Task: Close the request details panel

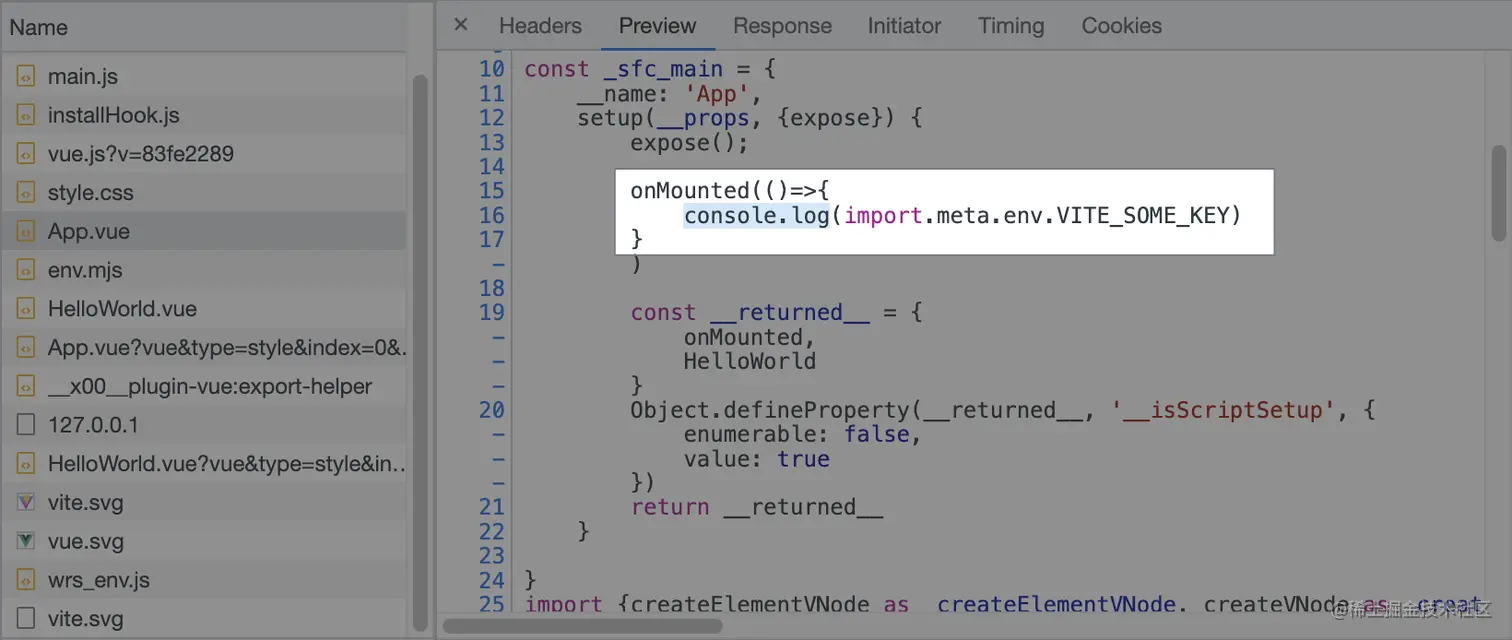Action: (x=461, y=25)
